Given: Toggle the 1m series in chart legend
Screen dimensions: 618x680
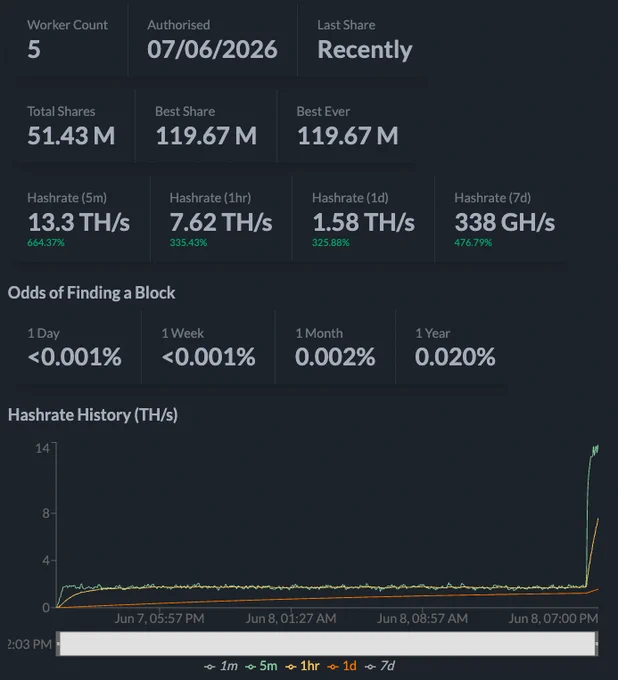Looking at the screenshot, I should (x=221, y=666).
